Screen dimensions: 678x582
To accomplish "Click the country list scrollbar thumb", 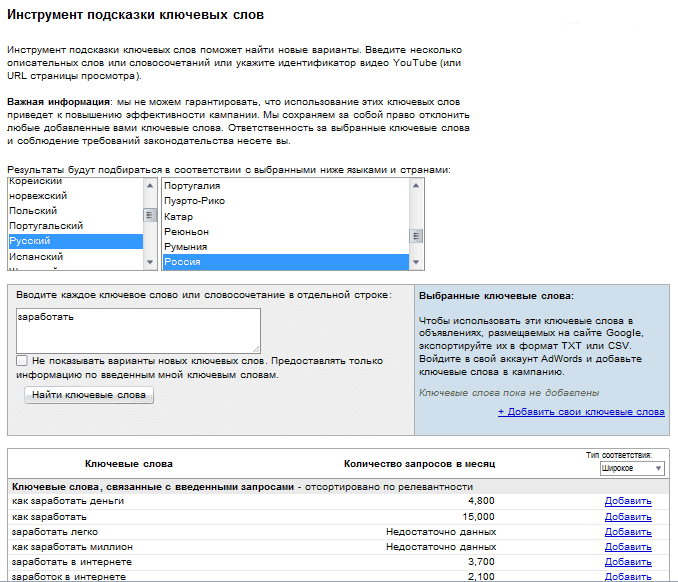I will click(416, 236).
